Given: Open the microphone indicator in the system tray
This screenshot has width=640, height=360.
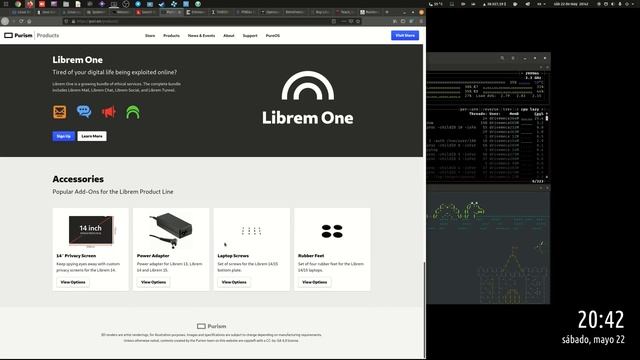Looking at the screenshot, I should [x=620, y=4].
